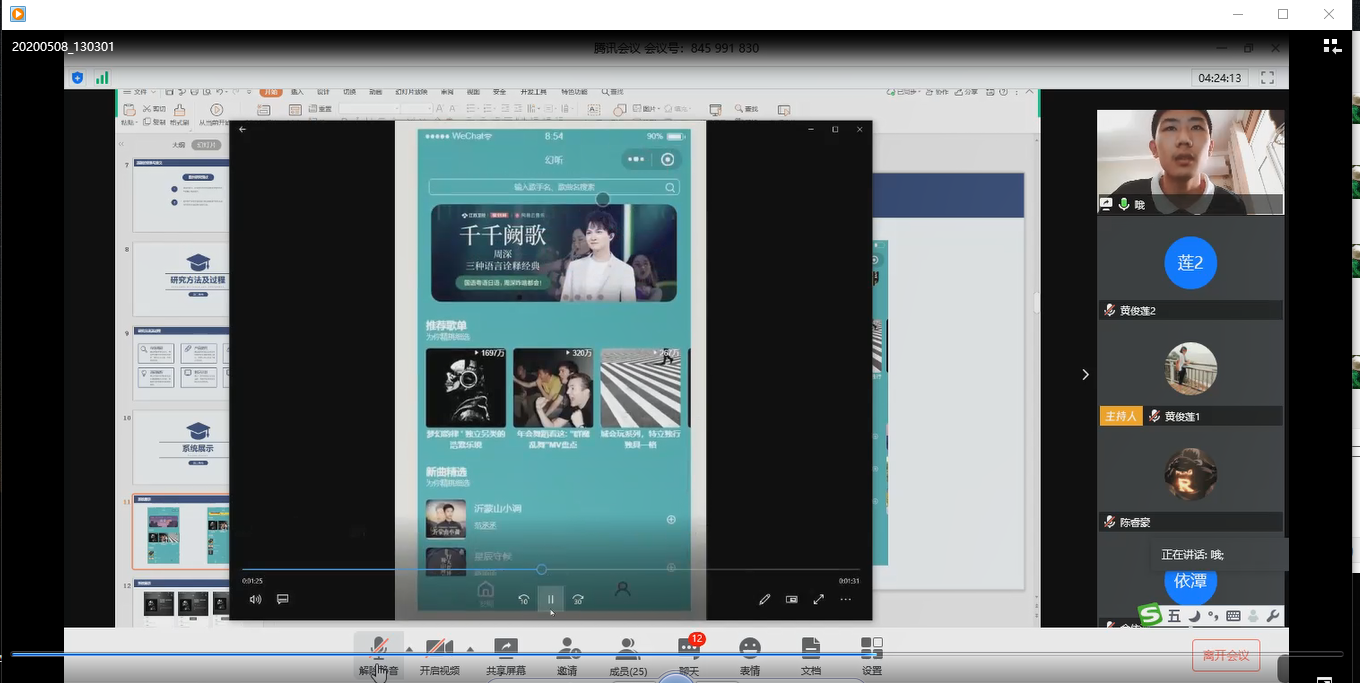
Task: Mute the inner video volume speaker
Action: tap(255, 599)
